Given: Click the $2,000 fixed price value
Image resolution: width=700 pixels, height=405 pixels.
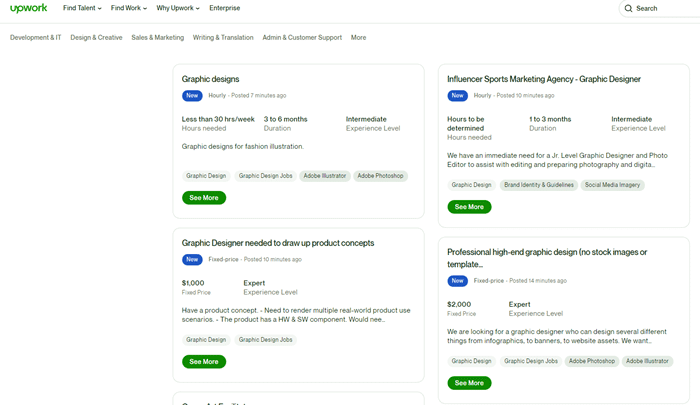Looking at the screenshot, I should click(x=459, y=305).
